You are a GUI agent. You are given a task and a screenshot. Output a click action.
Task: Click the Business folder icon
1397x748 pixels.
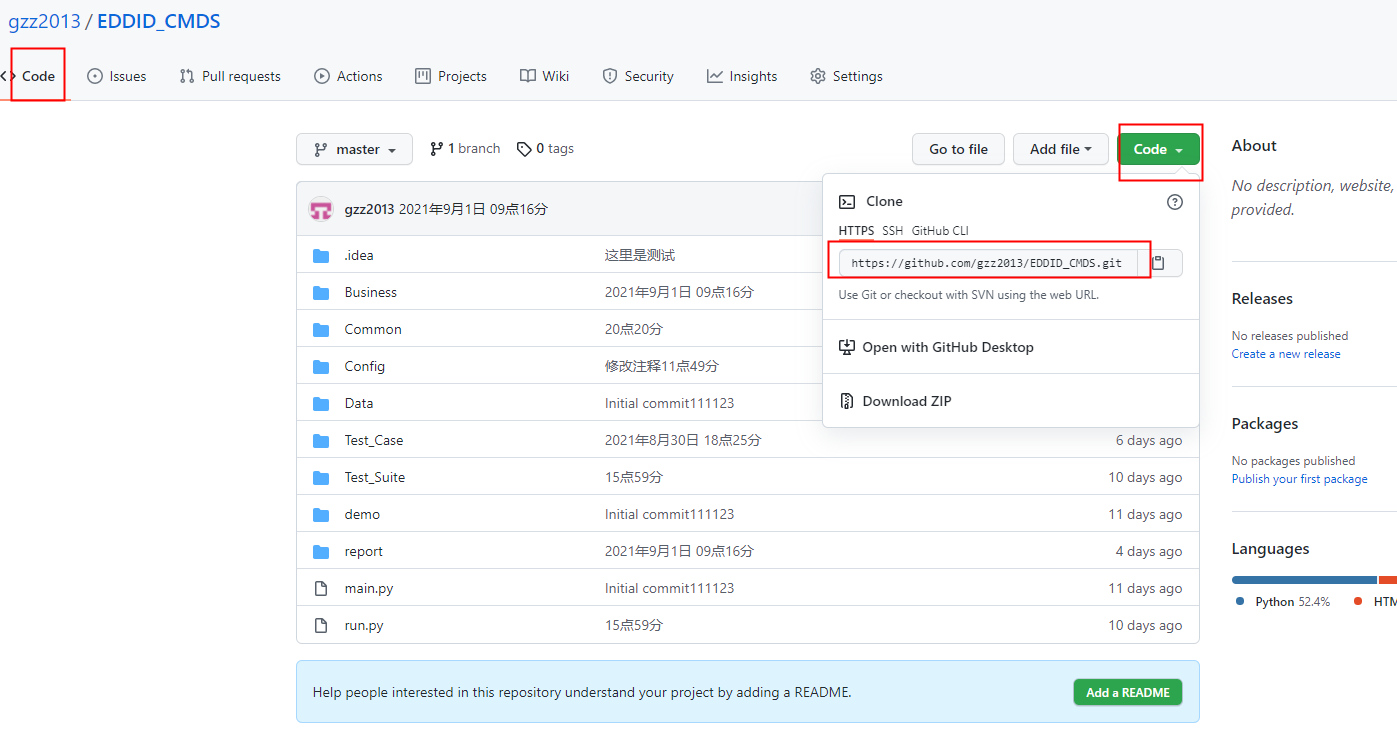[321, 292]
